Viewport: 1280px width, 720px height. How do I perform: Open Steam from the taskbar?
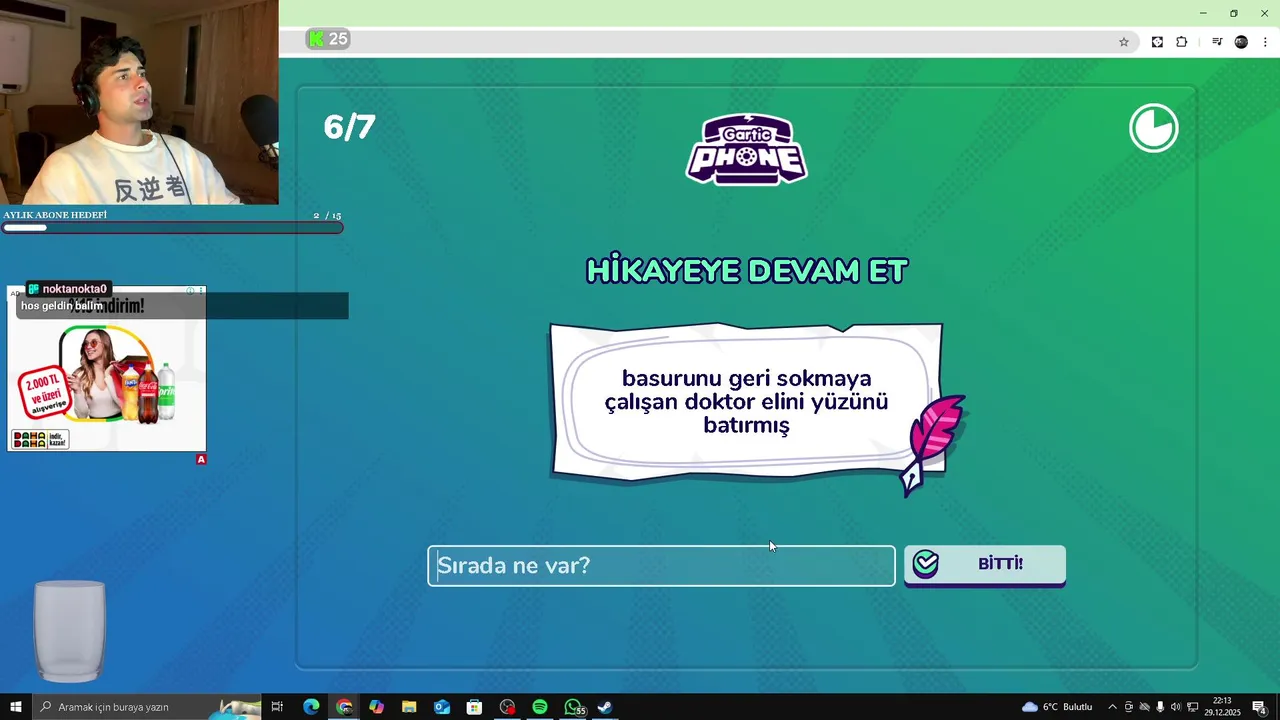point(605,707)
